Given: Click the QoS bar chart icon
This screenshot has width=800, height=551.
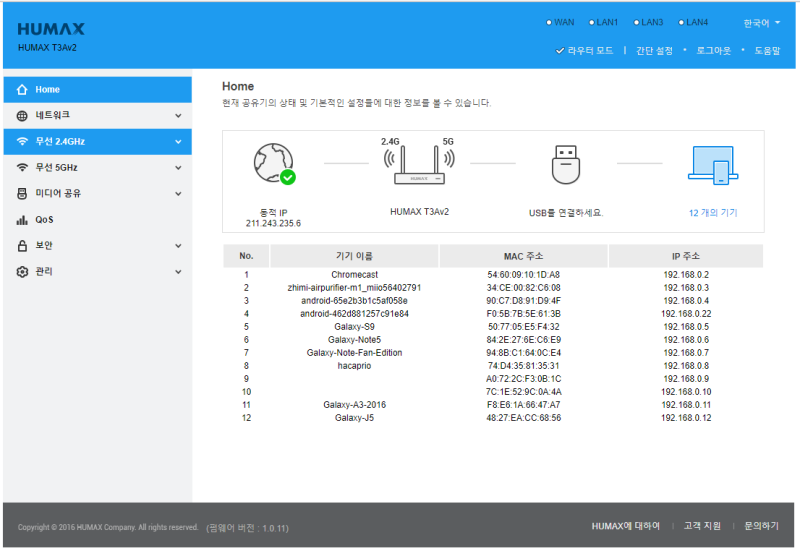Looking at the screenshot, I should coord(22,220).
